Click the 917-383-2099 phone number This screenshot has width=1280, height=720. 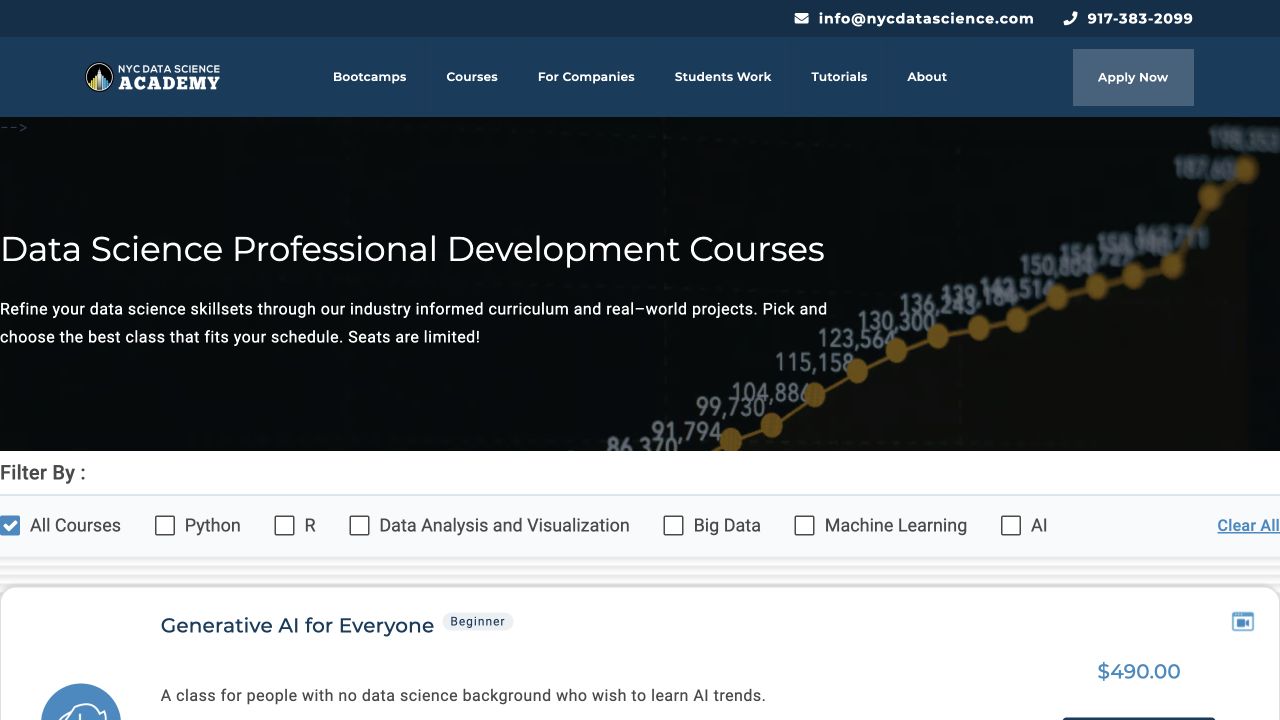1140,18
